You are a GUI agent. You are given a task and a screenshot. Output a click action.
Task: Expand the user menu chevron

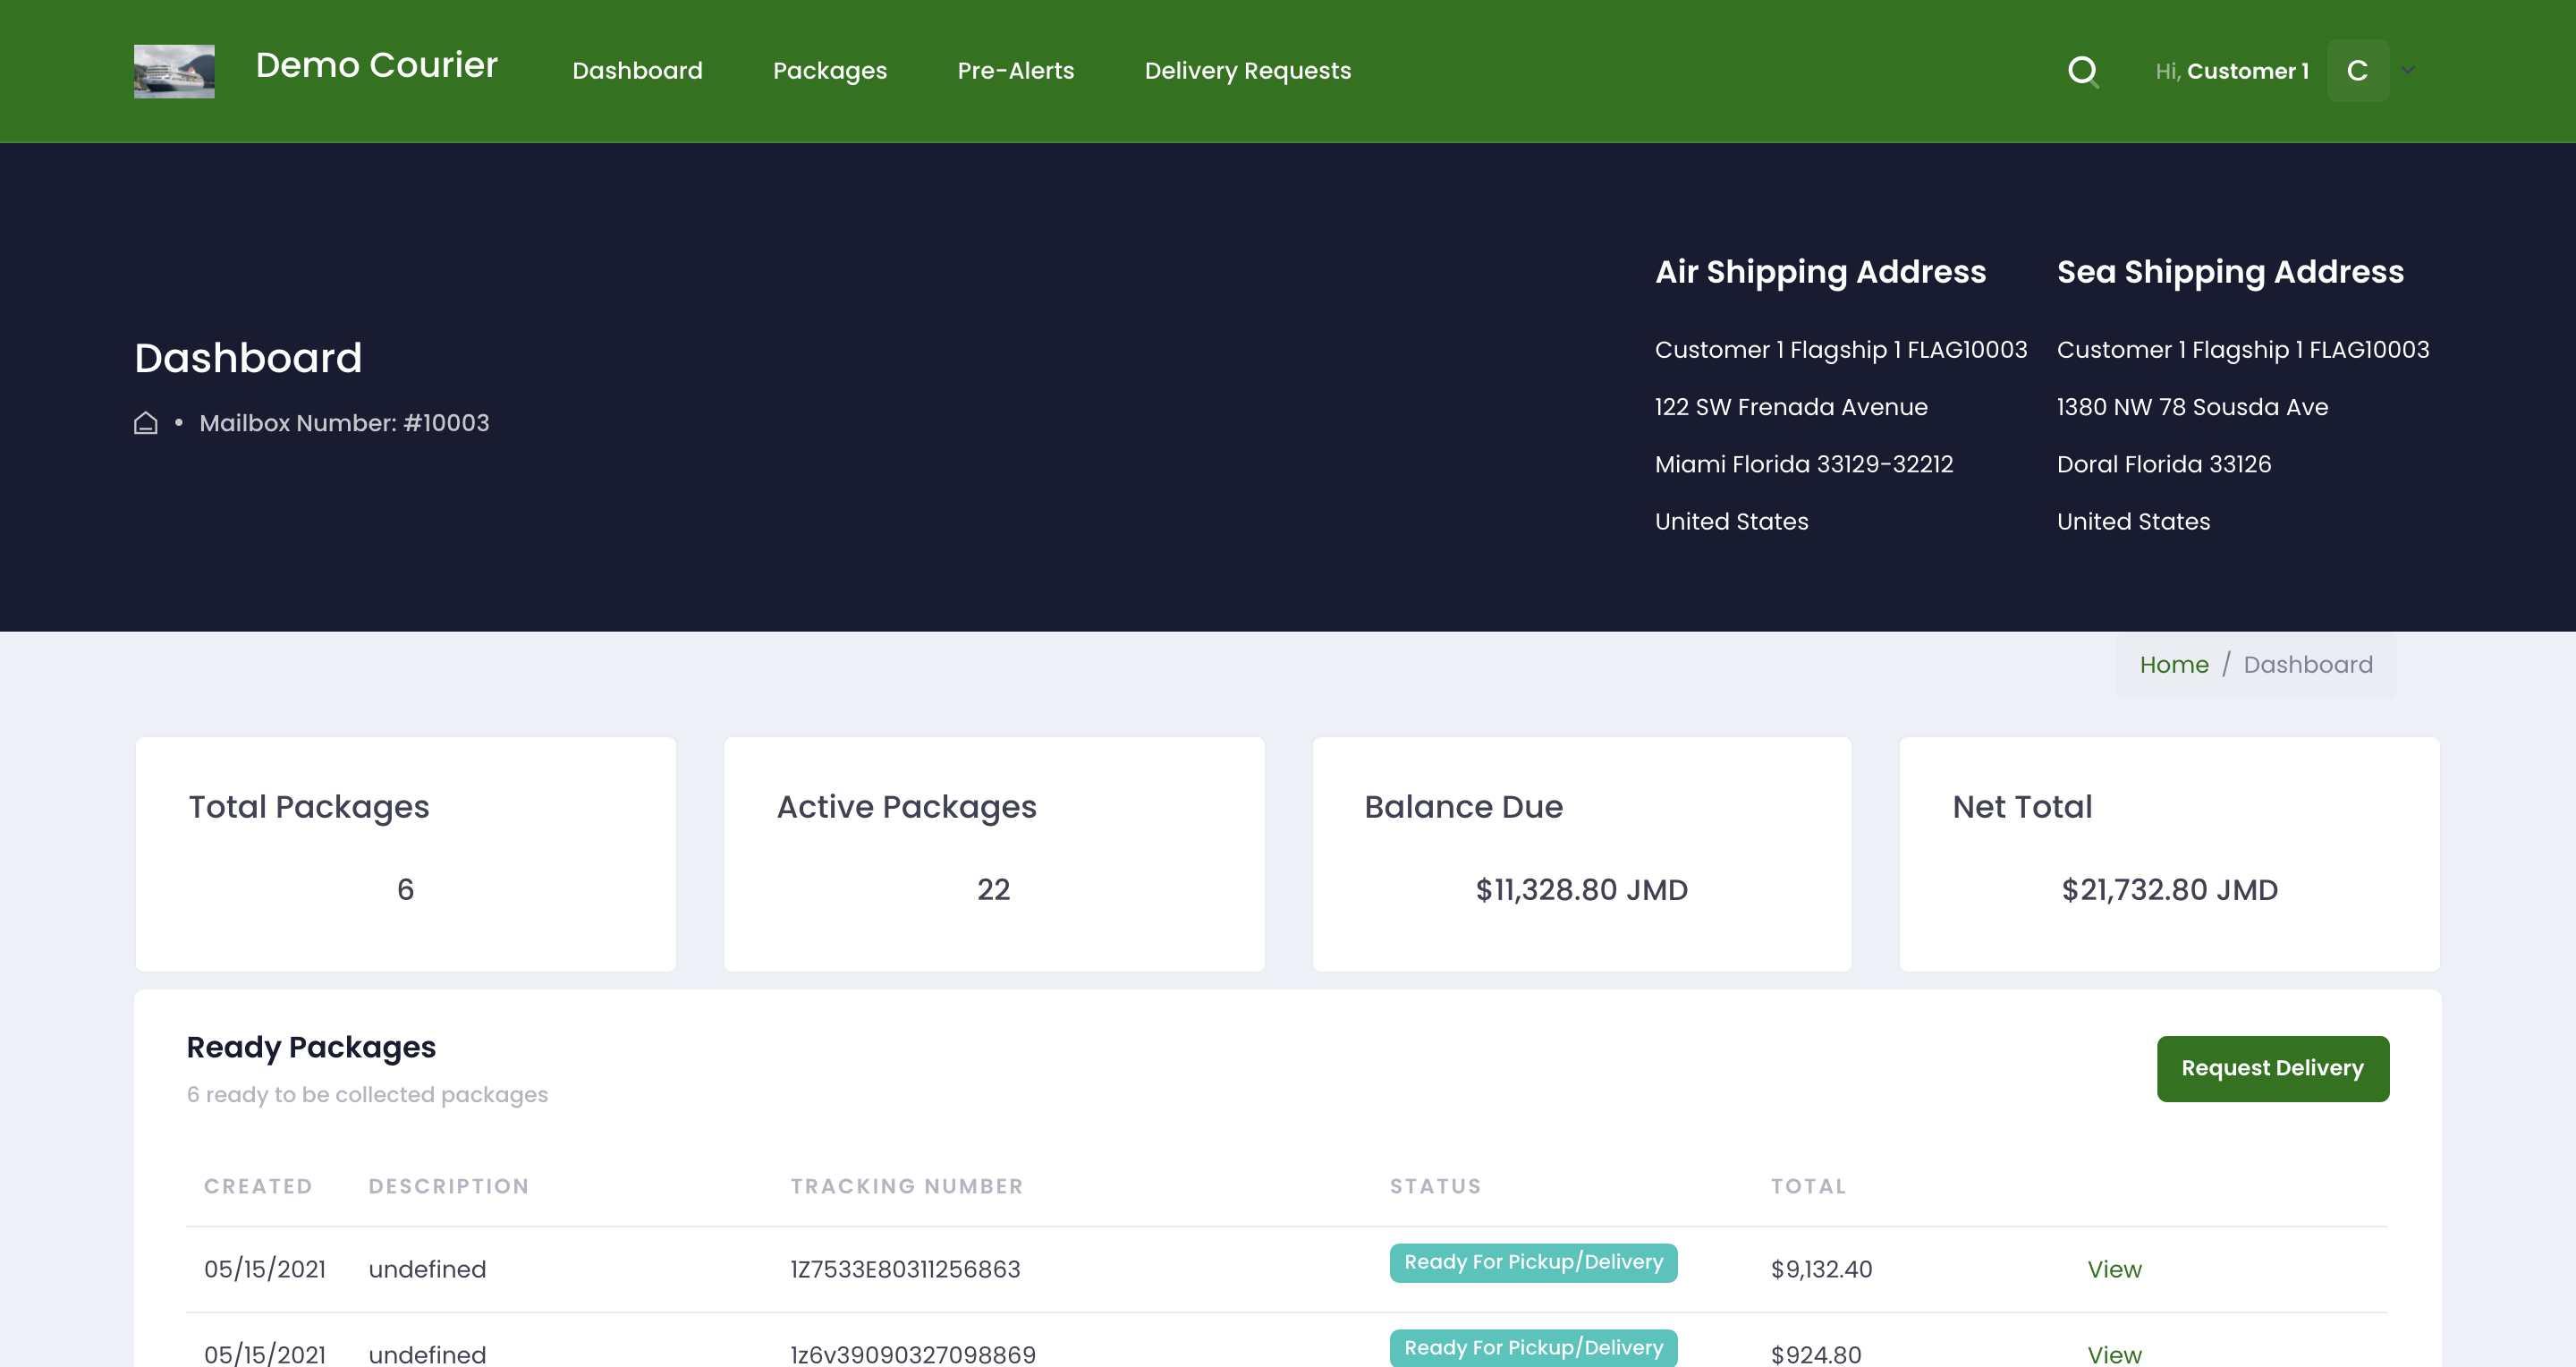2408,71
